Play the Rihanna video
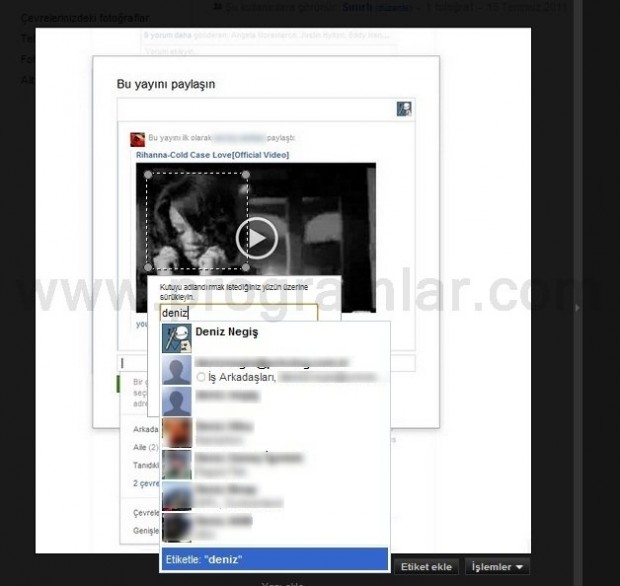The width and height of the screenshot is (620, 586). pos(257,238)
